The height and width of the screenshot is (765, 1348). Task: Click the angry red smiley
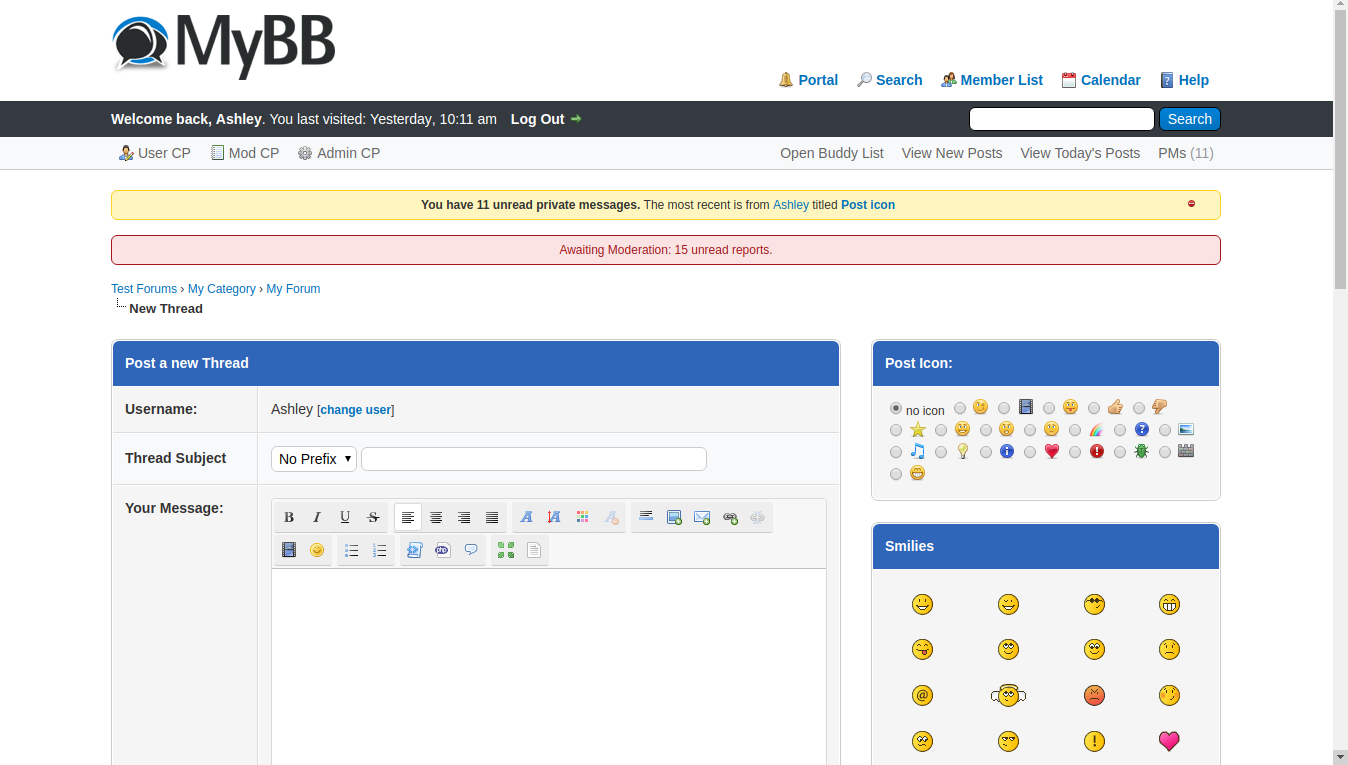click(x=1094, y=695)
